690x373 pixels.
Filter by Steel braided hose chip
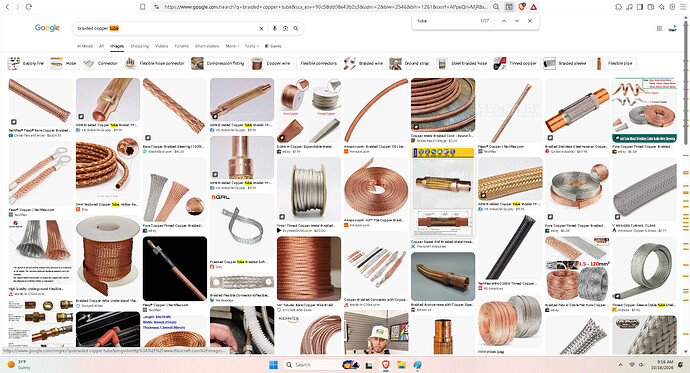coord(463,63)
